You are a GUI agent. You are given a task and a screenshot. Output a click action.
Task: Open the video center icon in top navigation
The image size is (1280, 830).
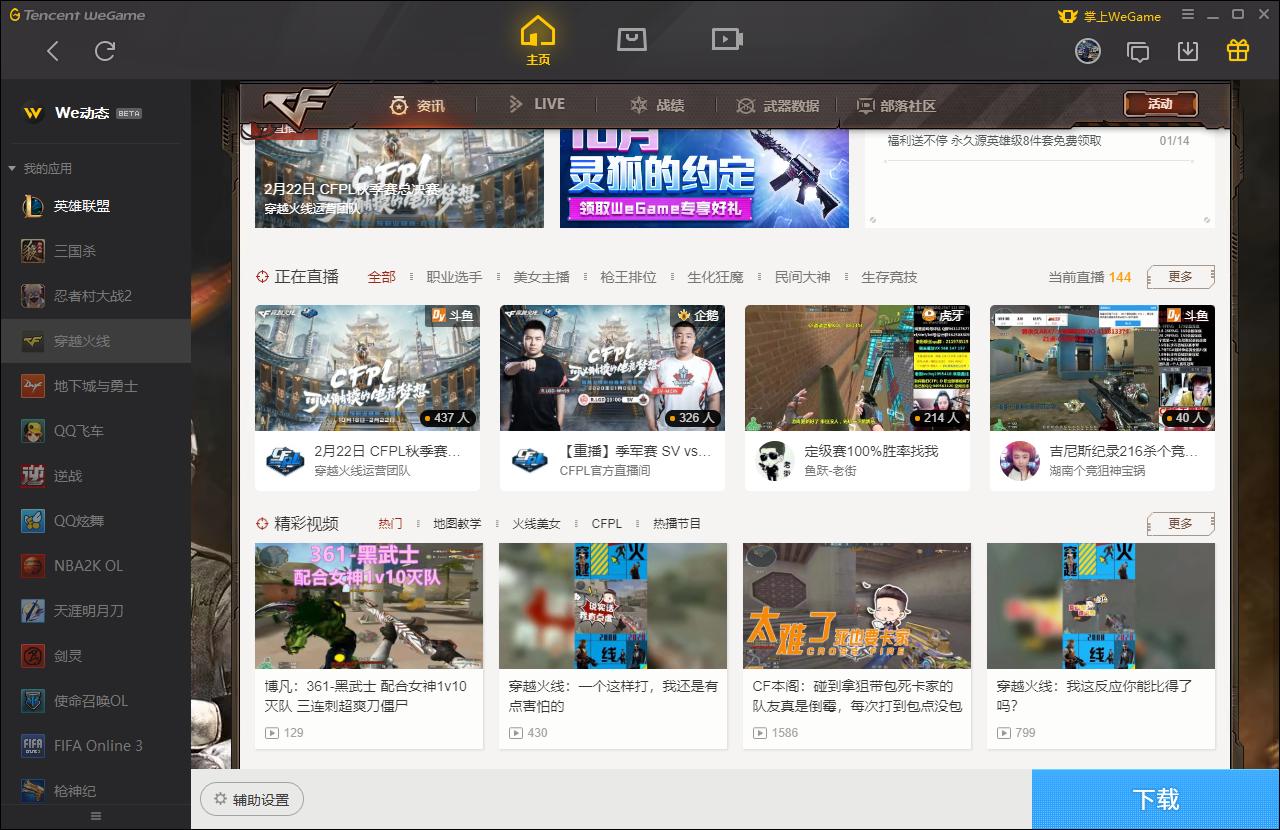click(x=727, y=40)
